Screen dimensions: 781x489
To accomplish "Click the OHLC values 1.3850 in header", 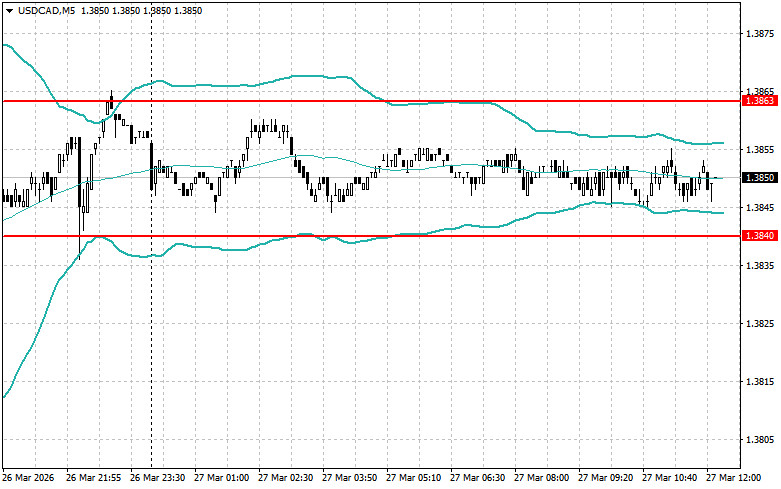I will click(140, 10).
